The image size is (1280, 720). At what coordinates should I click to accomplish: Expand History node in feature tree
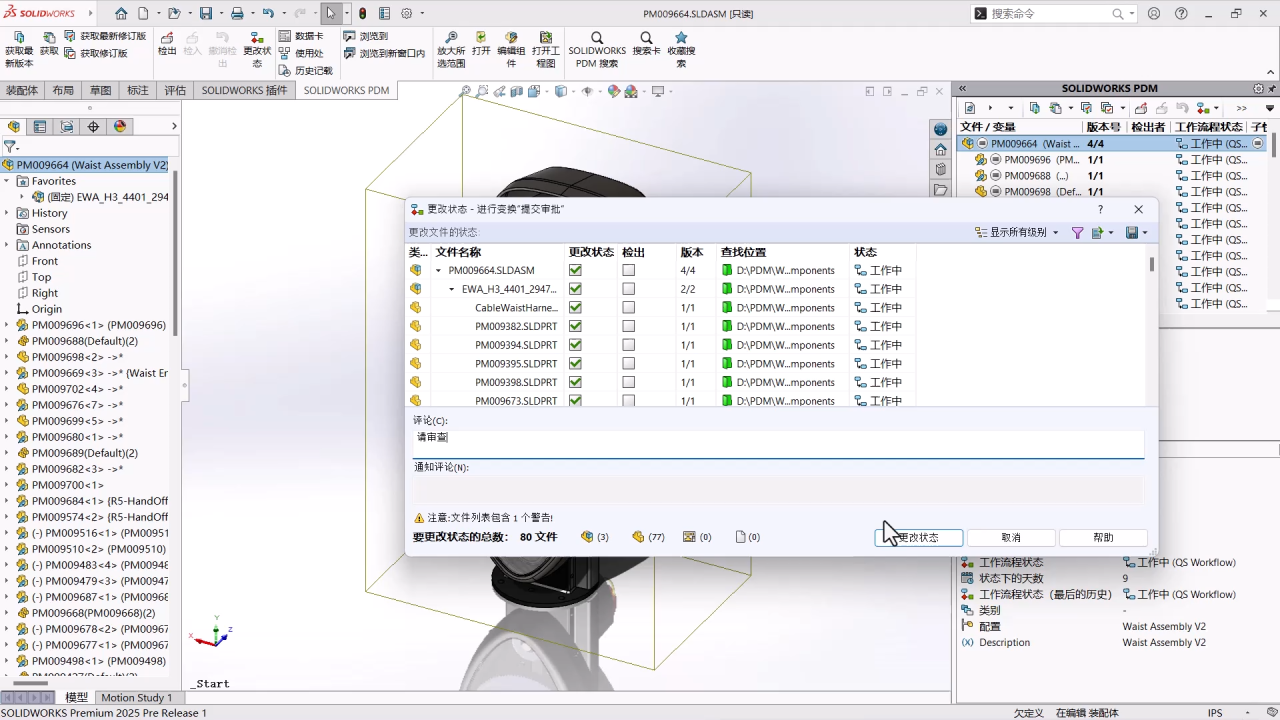pyautogui.click(x=7, y=213)
